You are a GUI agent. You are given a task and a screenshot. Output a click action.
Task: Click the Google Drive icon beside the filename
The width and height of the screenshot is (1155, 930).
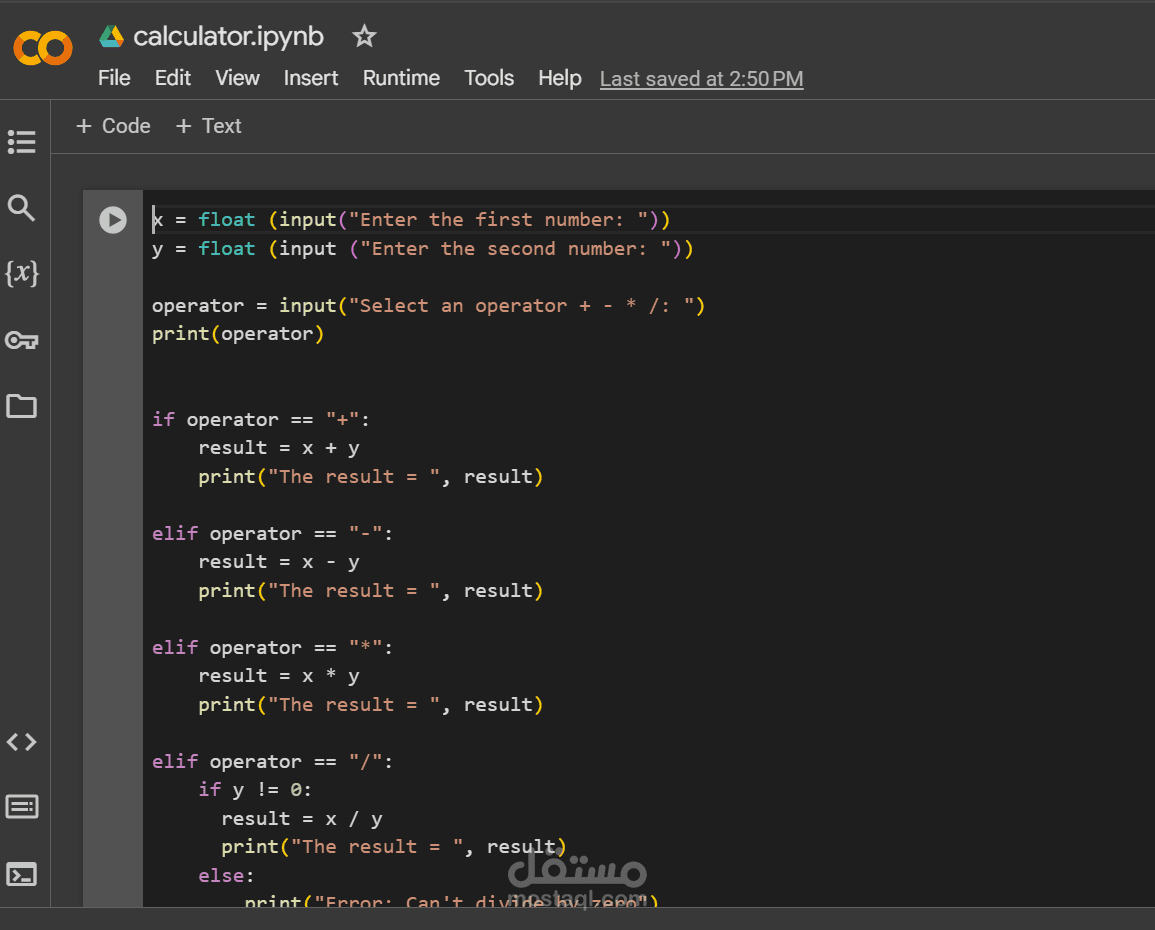point(111,36)
